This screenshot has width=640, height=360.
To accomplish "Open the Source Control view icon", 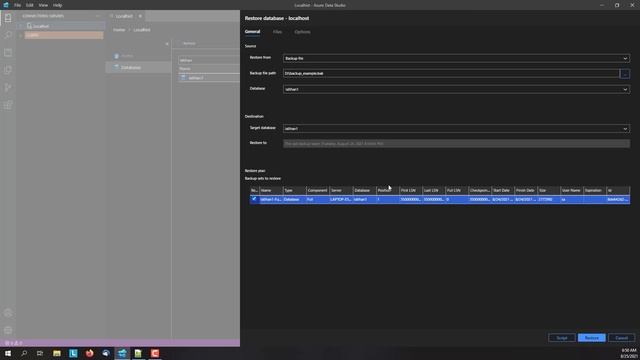I will pos(8,87).
